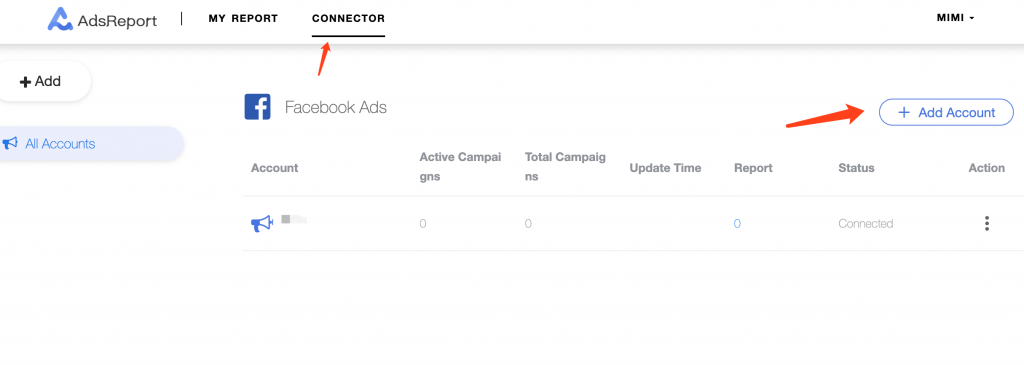Open the Report count link showing 0
The height and width of the screenshot is (365, 1024).
(737, 223)
